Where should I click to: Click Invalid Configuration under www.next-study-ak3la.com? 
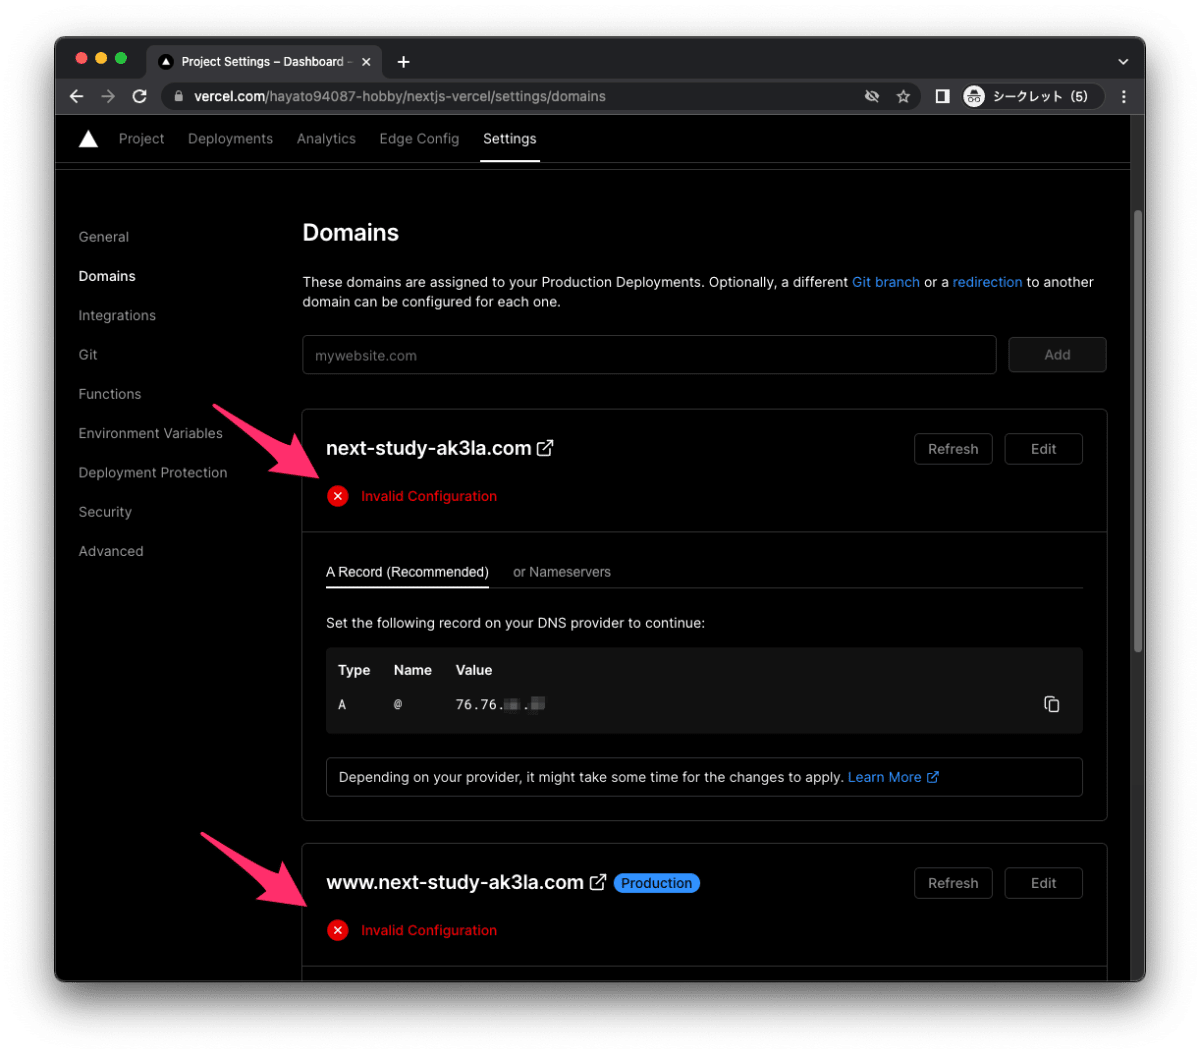pos(429,930)
